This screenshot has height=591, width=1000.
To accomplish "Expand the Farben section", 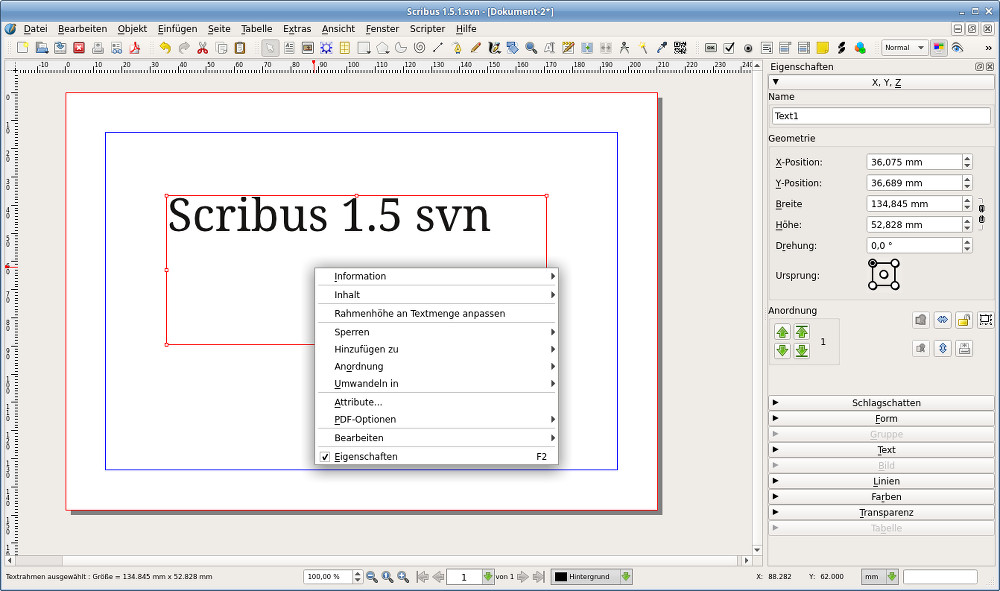I will pos(881,497).
